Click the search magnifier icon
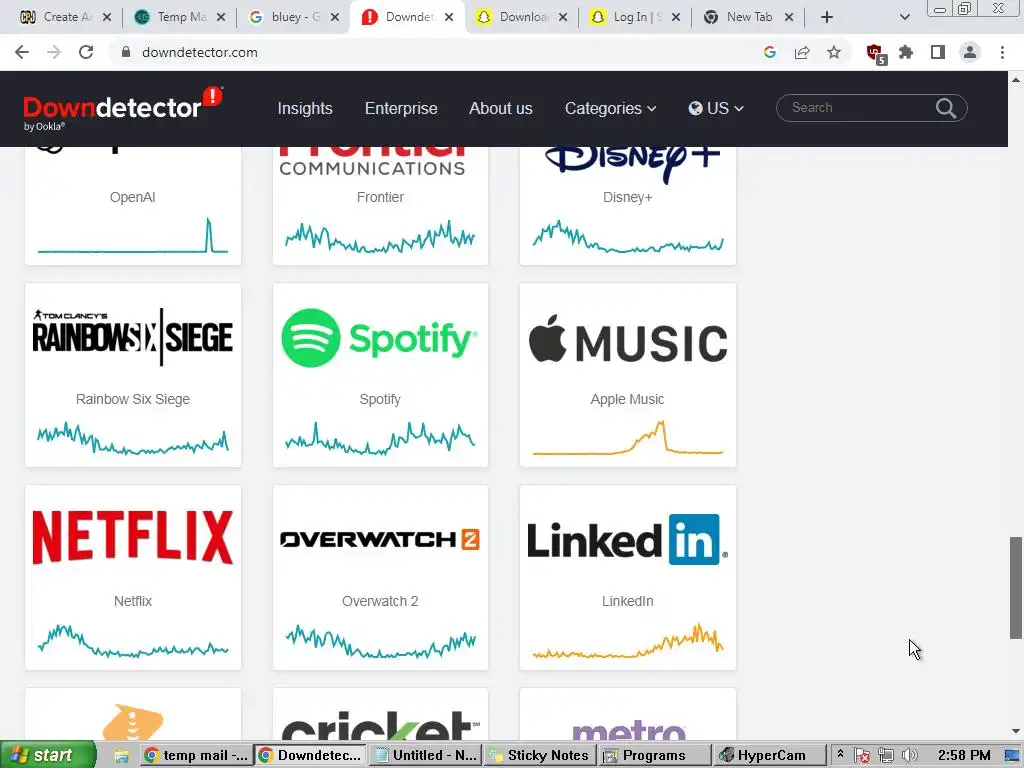Image resolution: width=1024 pixels, height=768 pixels. pyautogui.click(x=946, y=108)
